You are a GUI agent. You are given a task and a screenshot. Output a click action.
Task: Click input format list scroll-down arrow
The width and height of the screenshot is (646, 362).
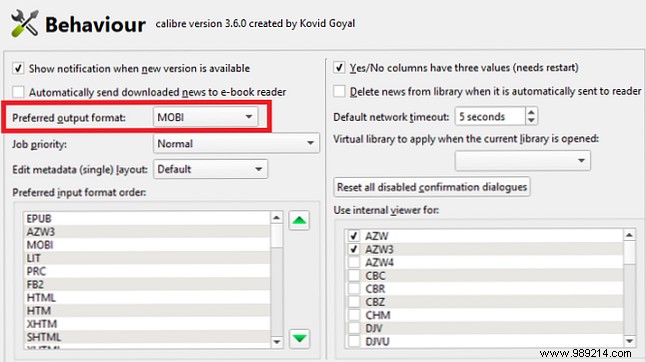click(x=276, y=342)
